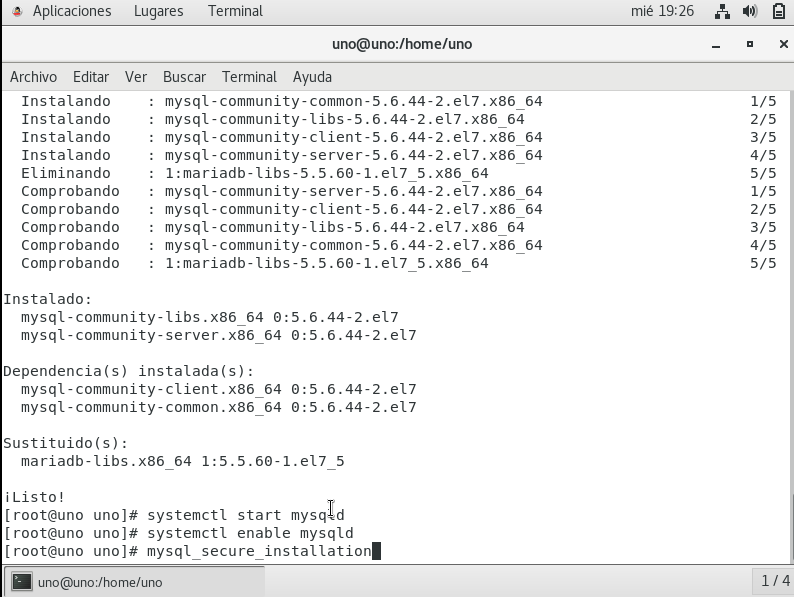Click the '¡Listo!' output line
Viewport: 794px width, 597px height.
tap(34, 497)
